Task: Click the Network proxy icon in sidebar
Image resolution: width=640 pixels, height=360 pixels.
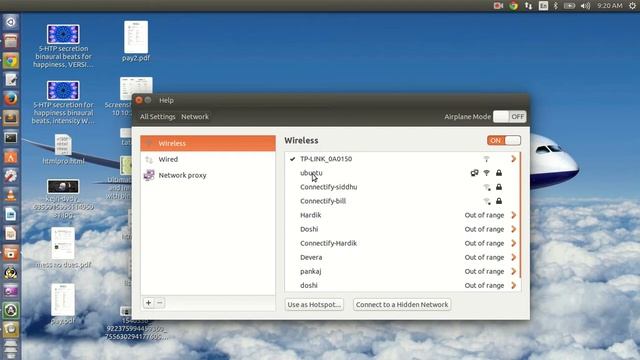Action: [x=149, y=175]
